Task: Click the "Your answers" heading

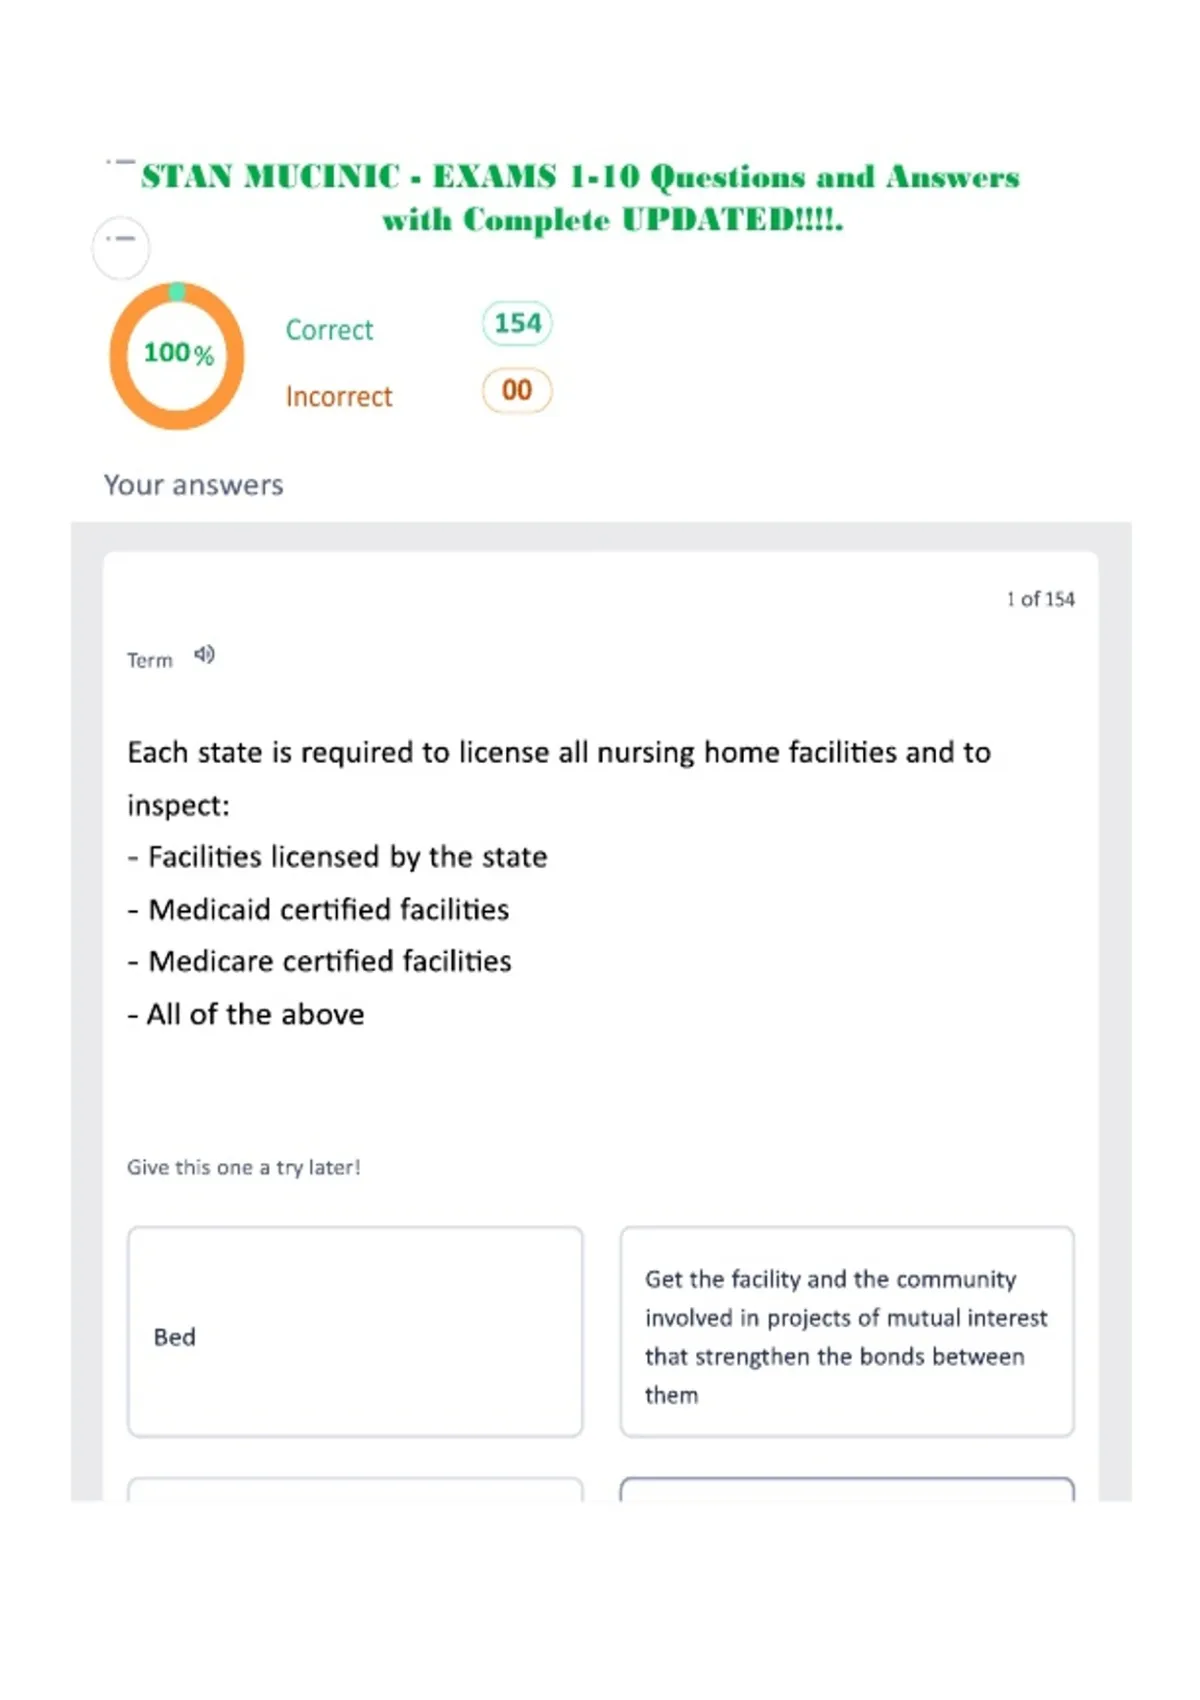Action: pyautogui.click(x=194, y=485)
